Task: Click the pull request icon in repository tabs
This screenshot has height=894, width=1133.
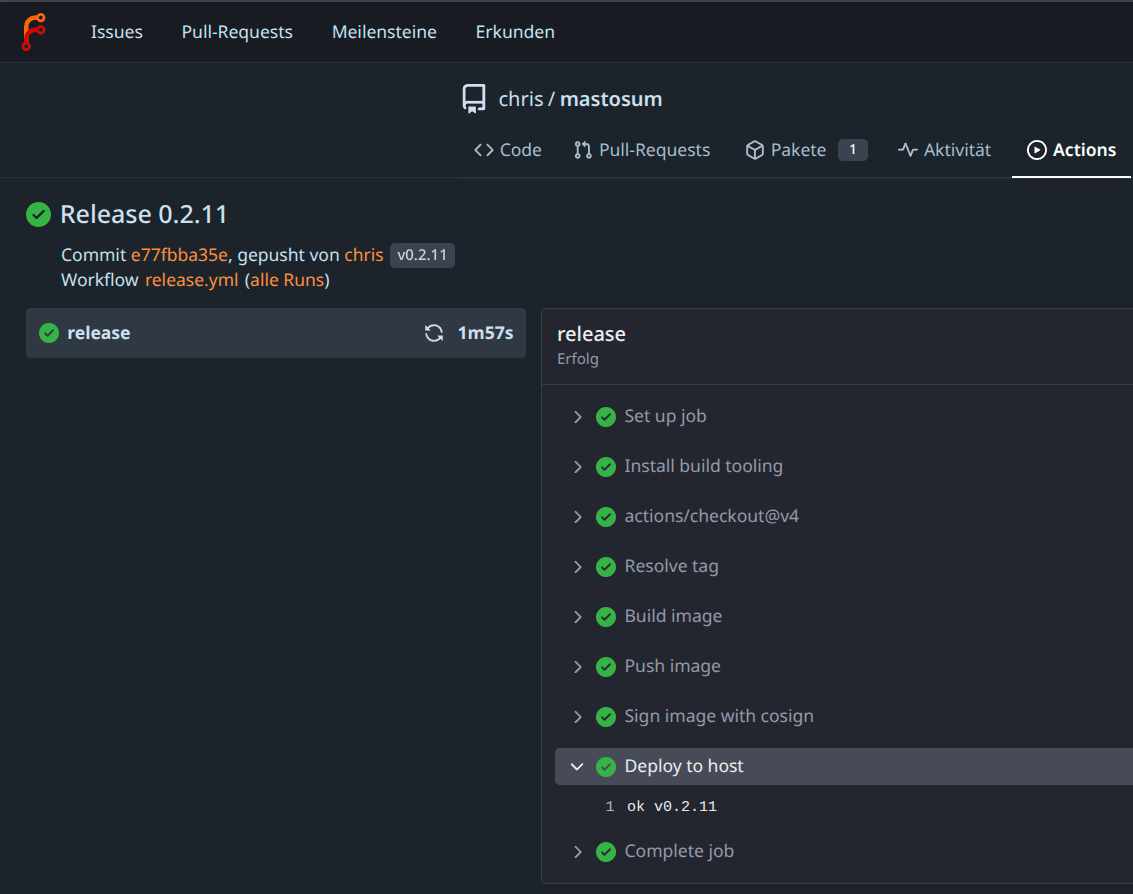Action: [582, 150]
